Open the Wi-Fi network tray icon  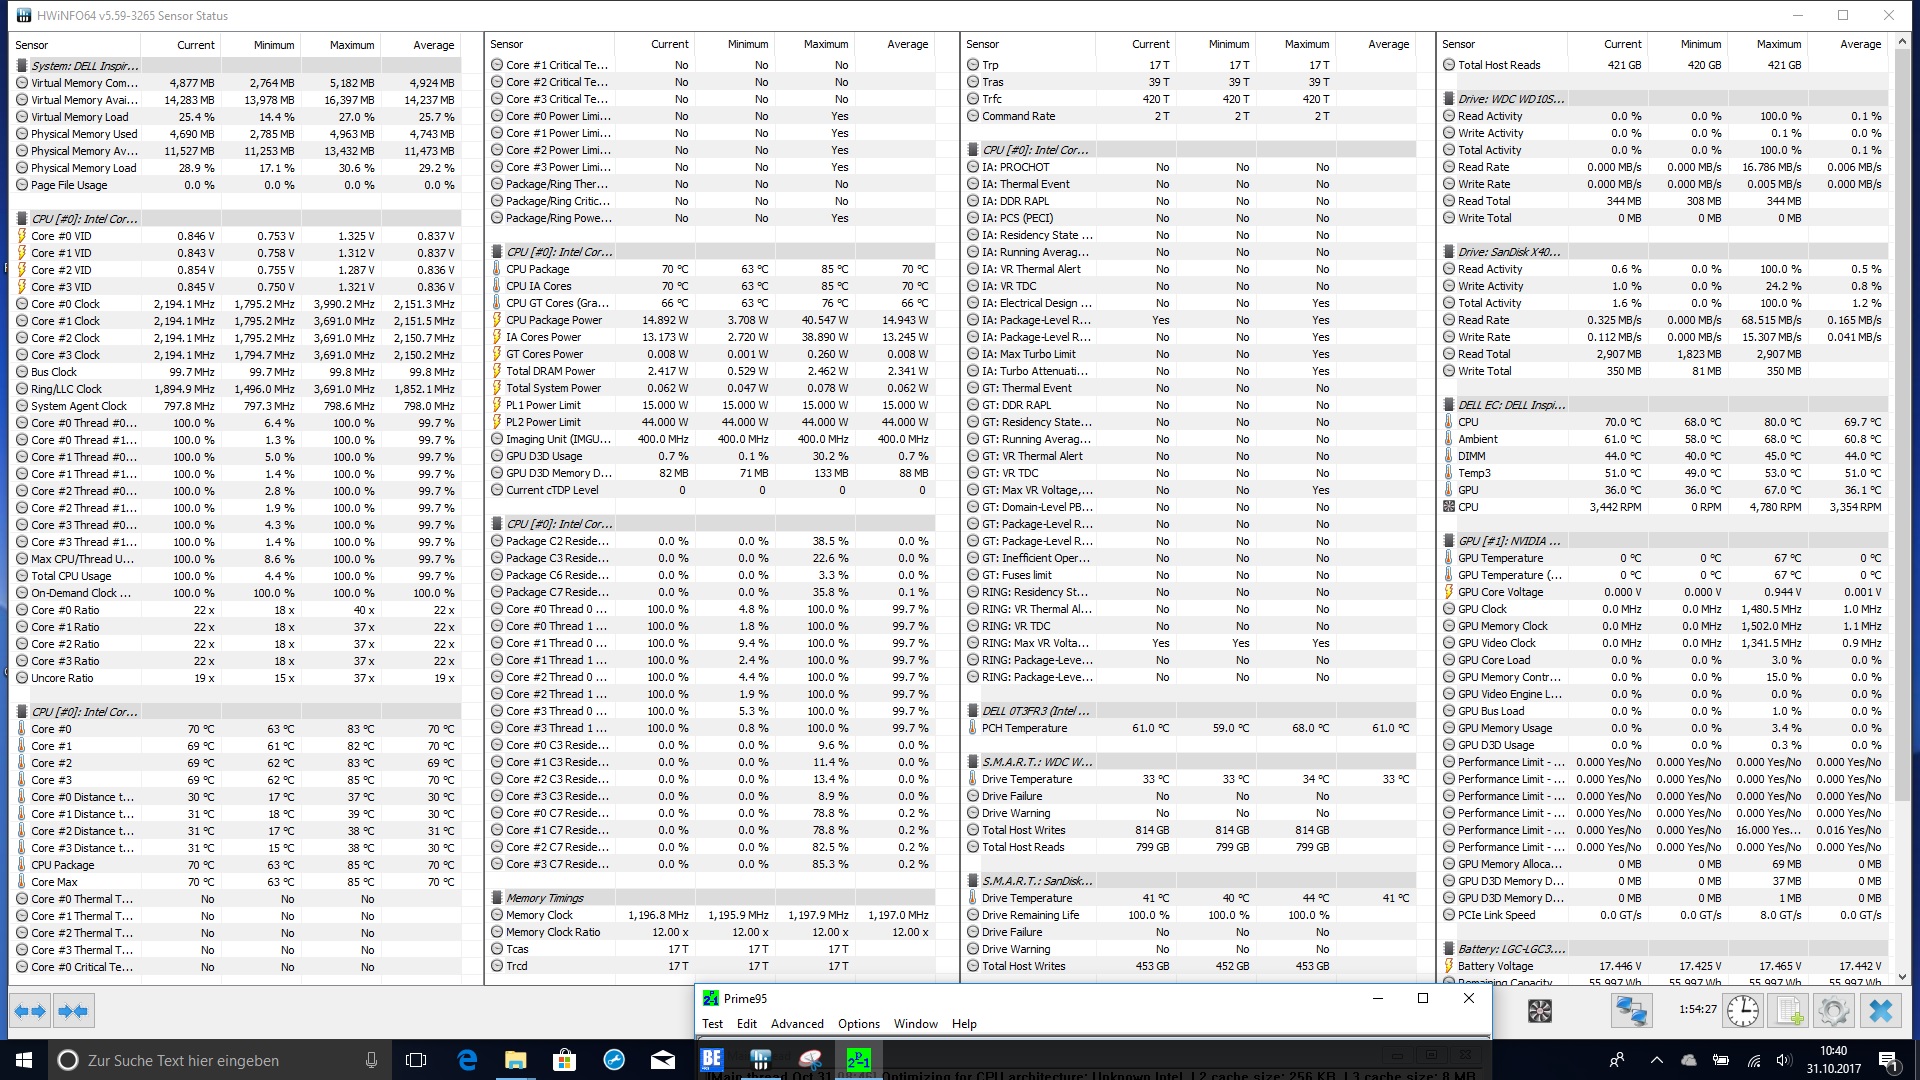[x=1754, y=1060]
